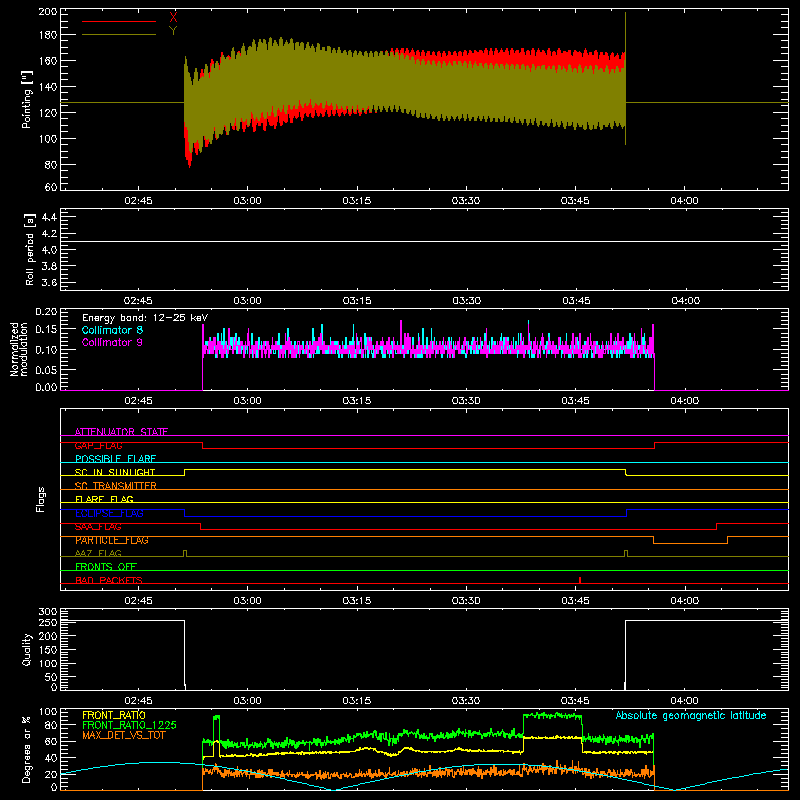Image resolution: width=800 pixels, height=800 pixels.
Task: Click the 300 tick on Quality axis
Action: point(48,612)
